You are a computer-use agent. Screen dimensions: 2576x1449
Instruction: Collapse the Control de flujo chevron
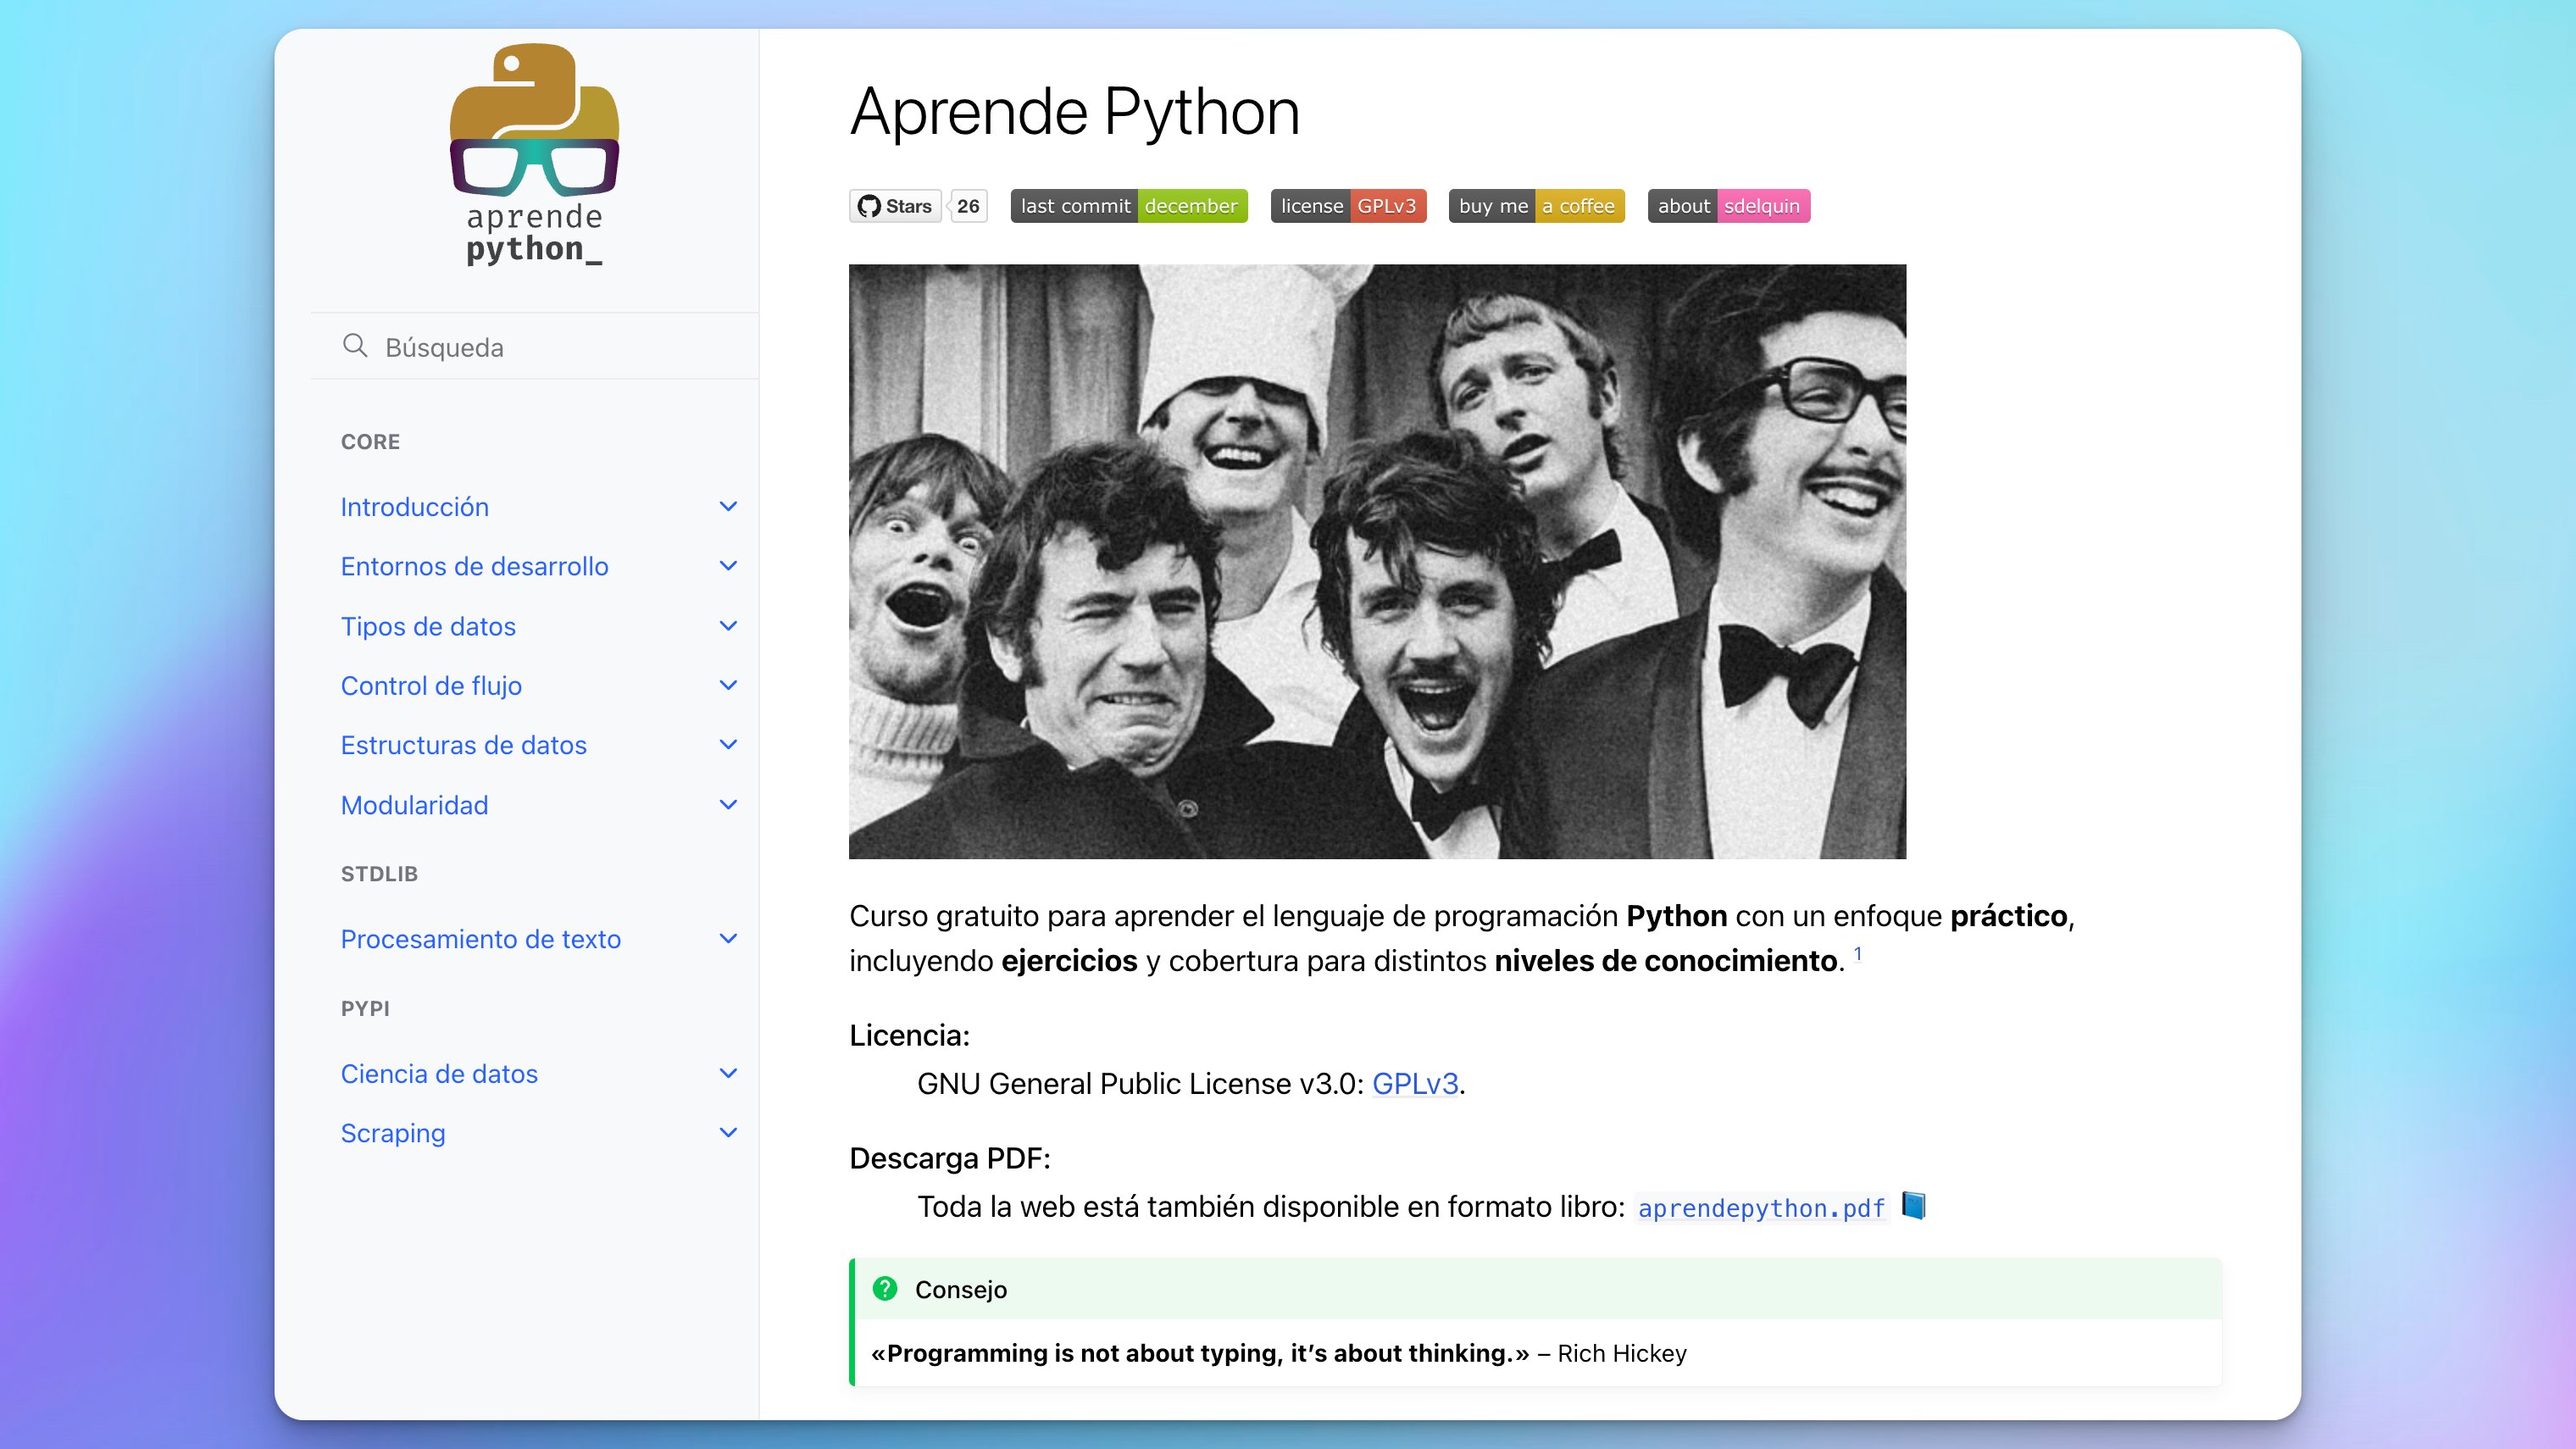point(728,686)
